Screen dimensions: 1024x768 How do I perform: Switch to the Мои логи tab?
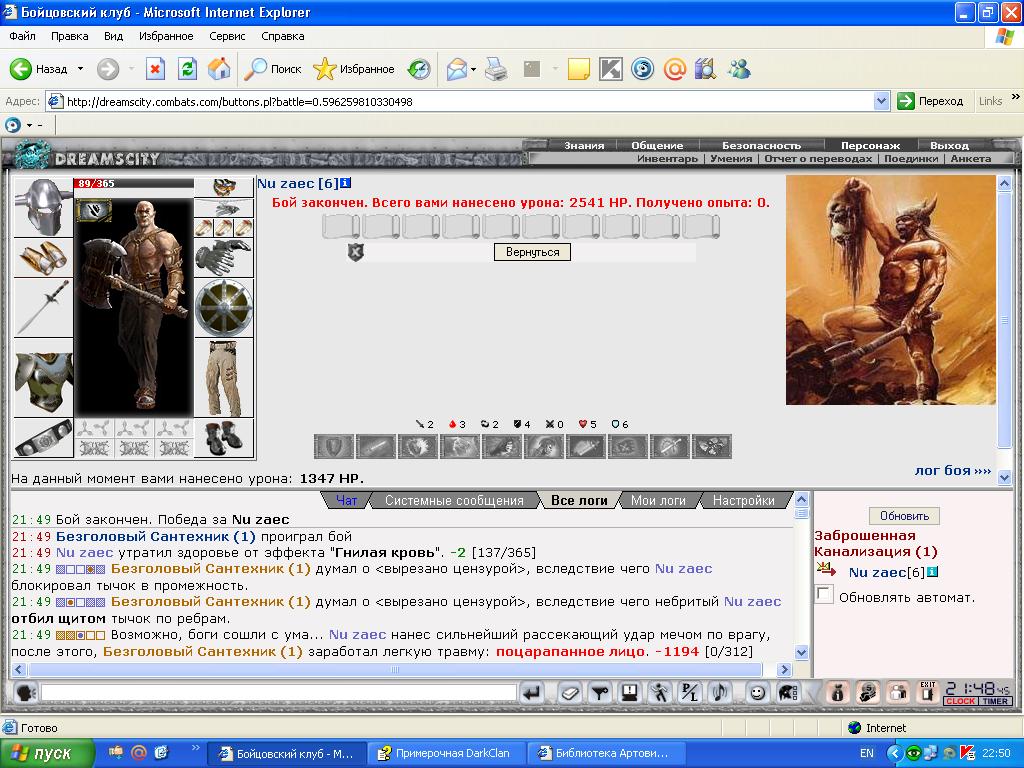point(658,500)
